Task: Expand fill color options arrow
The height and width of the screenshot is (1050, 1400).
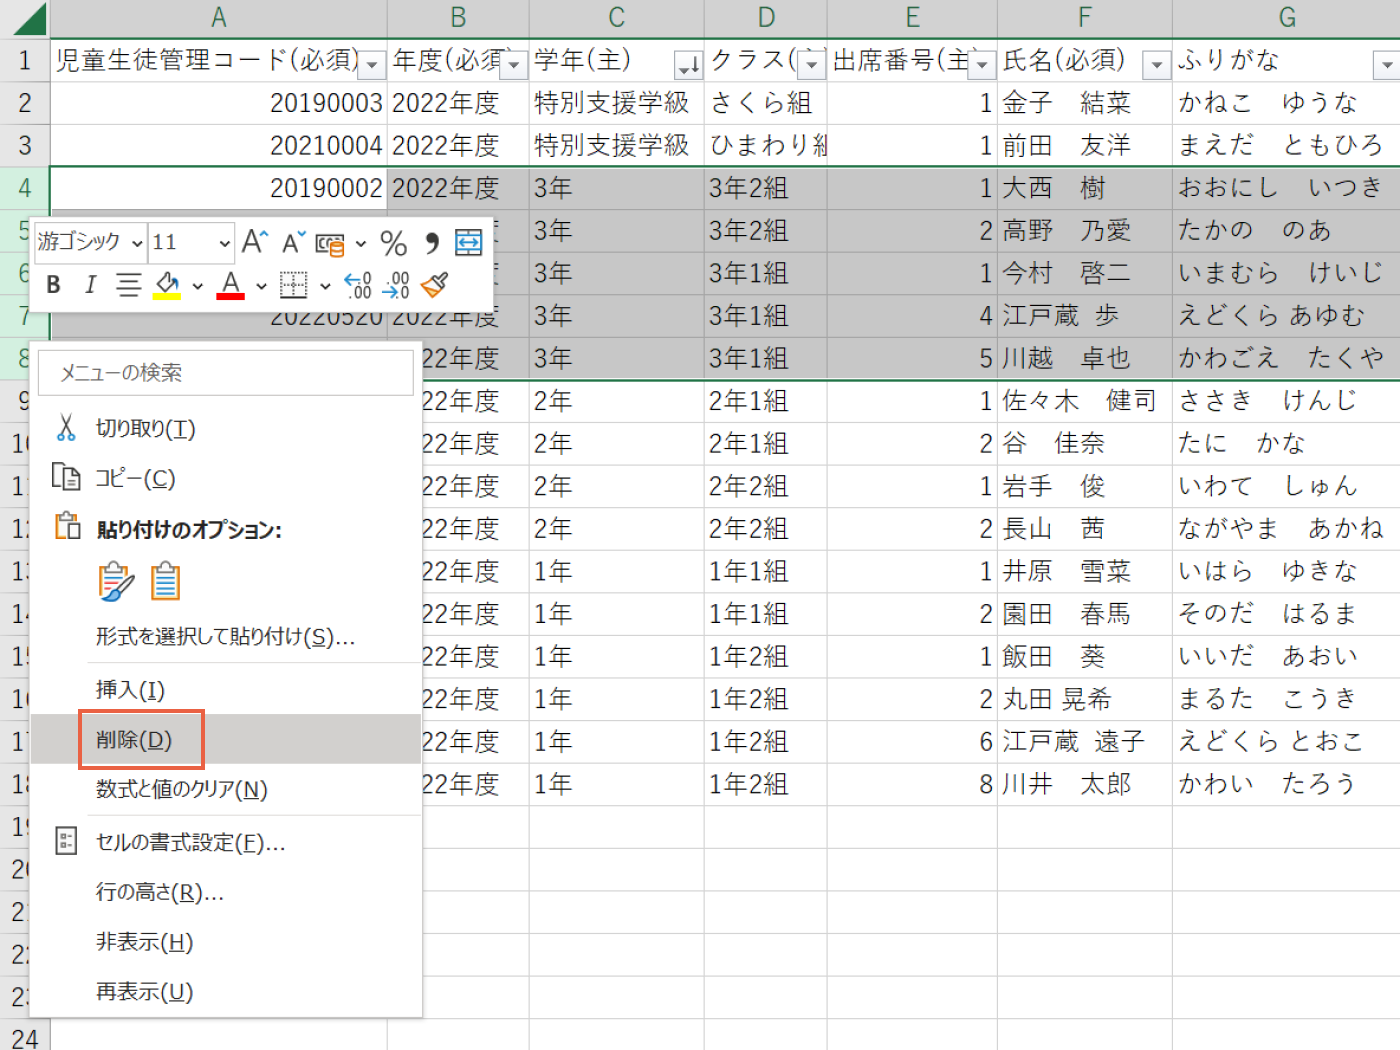Action: pos(198,286)
